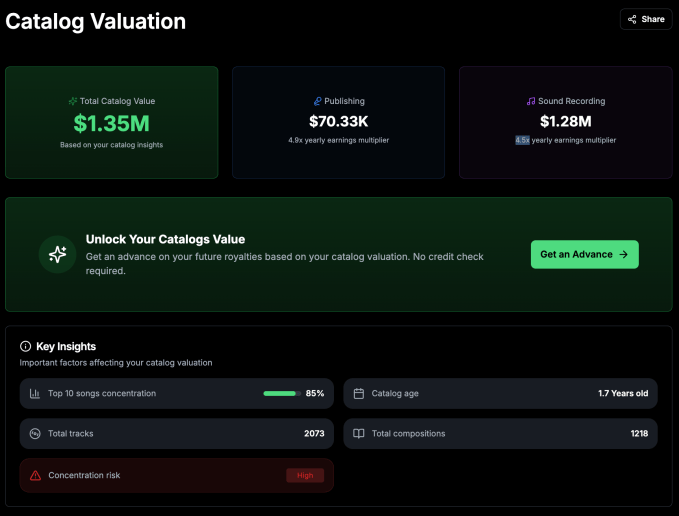The image size is (679, 516).
Task: Click the bar chart icon for songs concentration
Action: click(x=35, y=393)
